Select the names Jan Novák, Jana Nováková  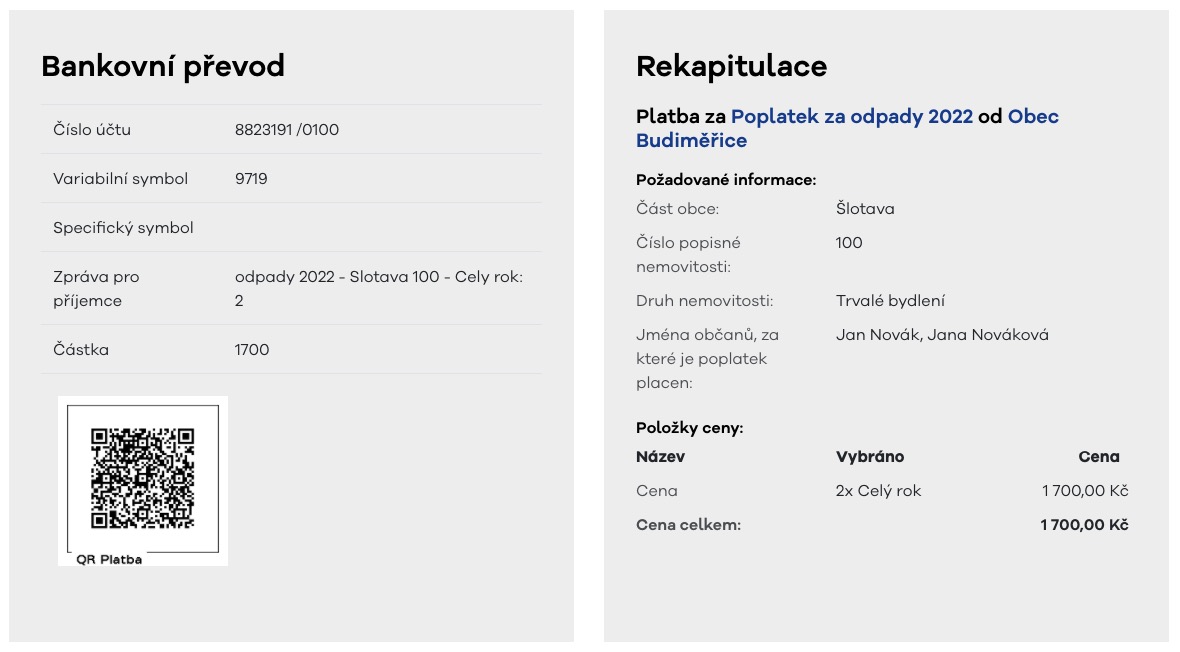tap(942, 335)
